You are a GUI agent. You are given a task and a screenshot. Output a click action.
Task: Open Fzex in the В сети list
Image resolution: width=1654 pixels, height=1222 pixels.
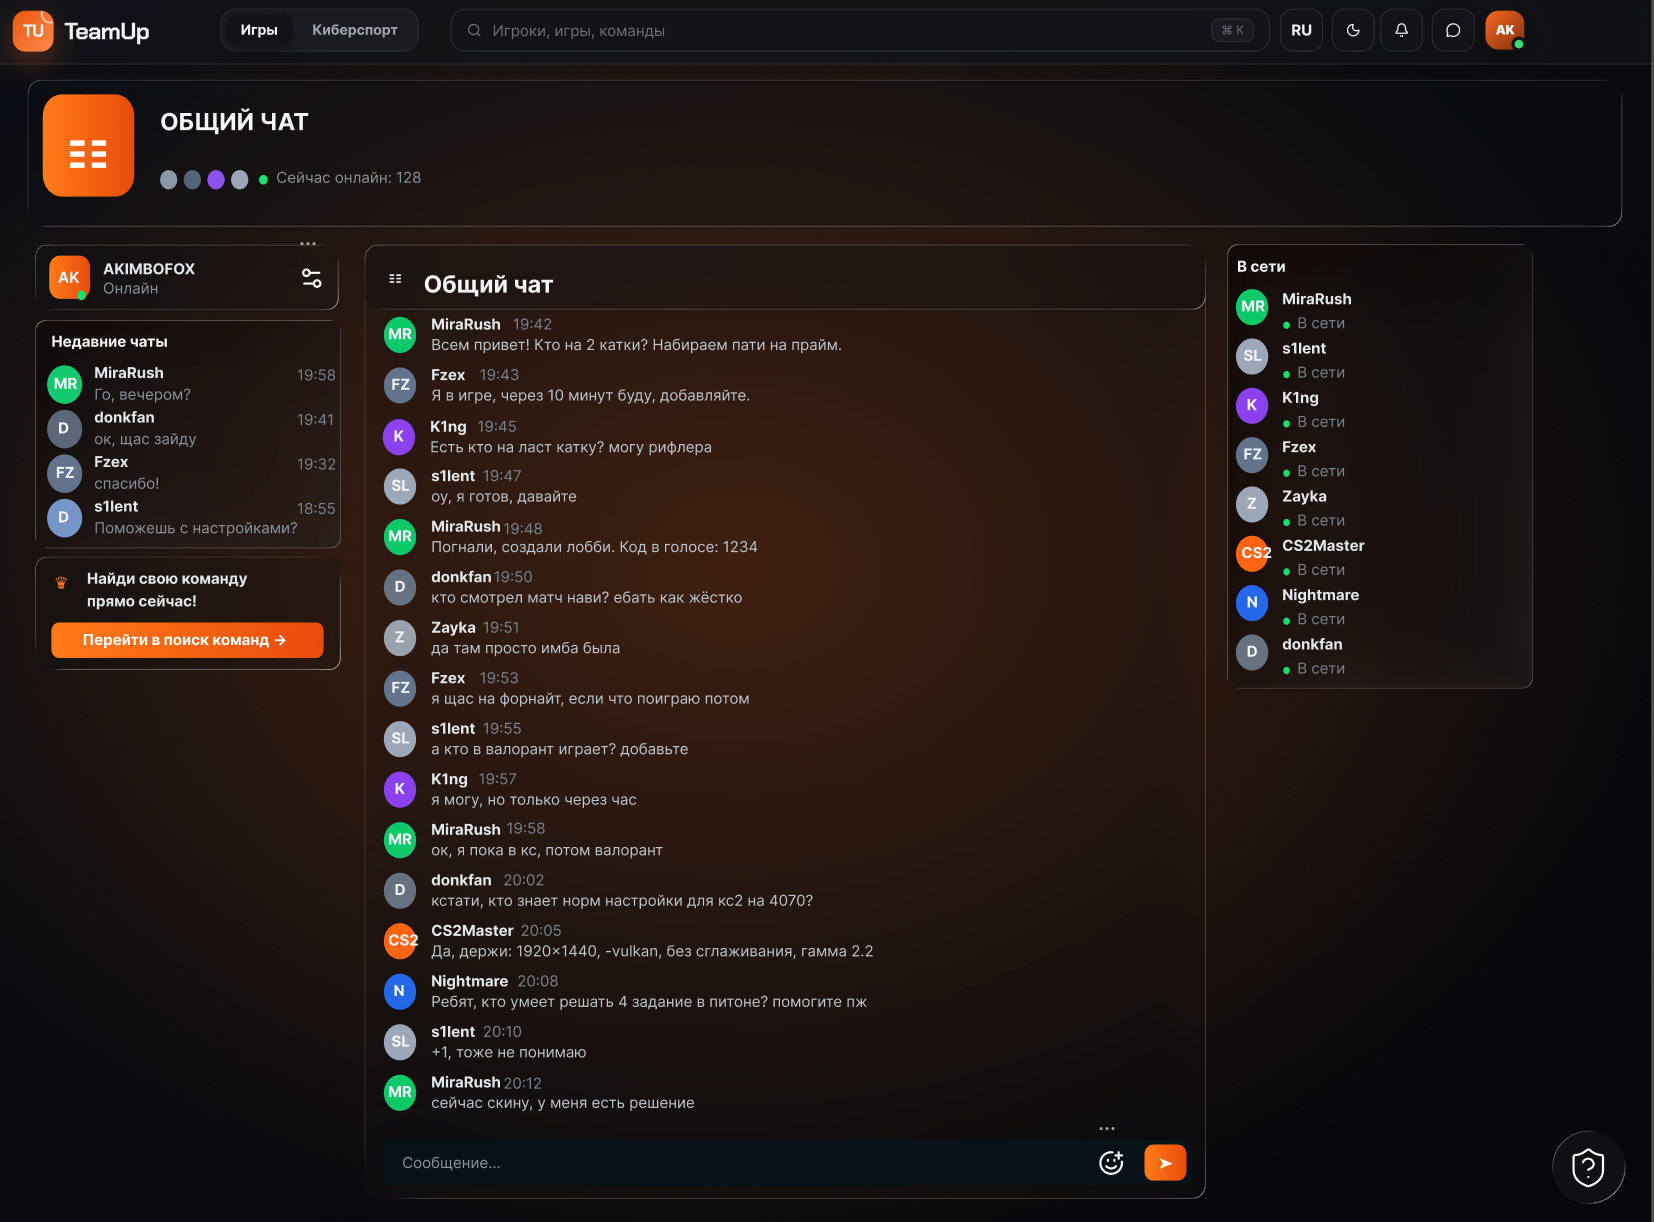[x=1380, y=458]
